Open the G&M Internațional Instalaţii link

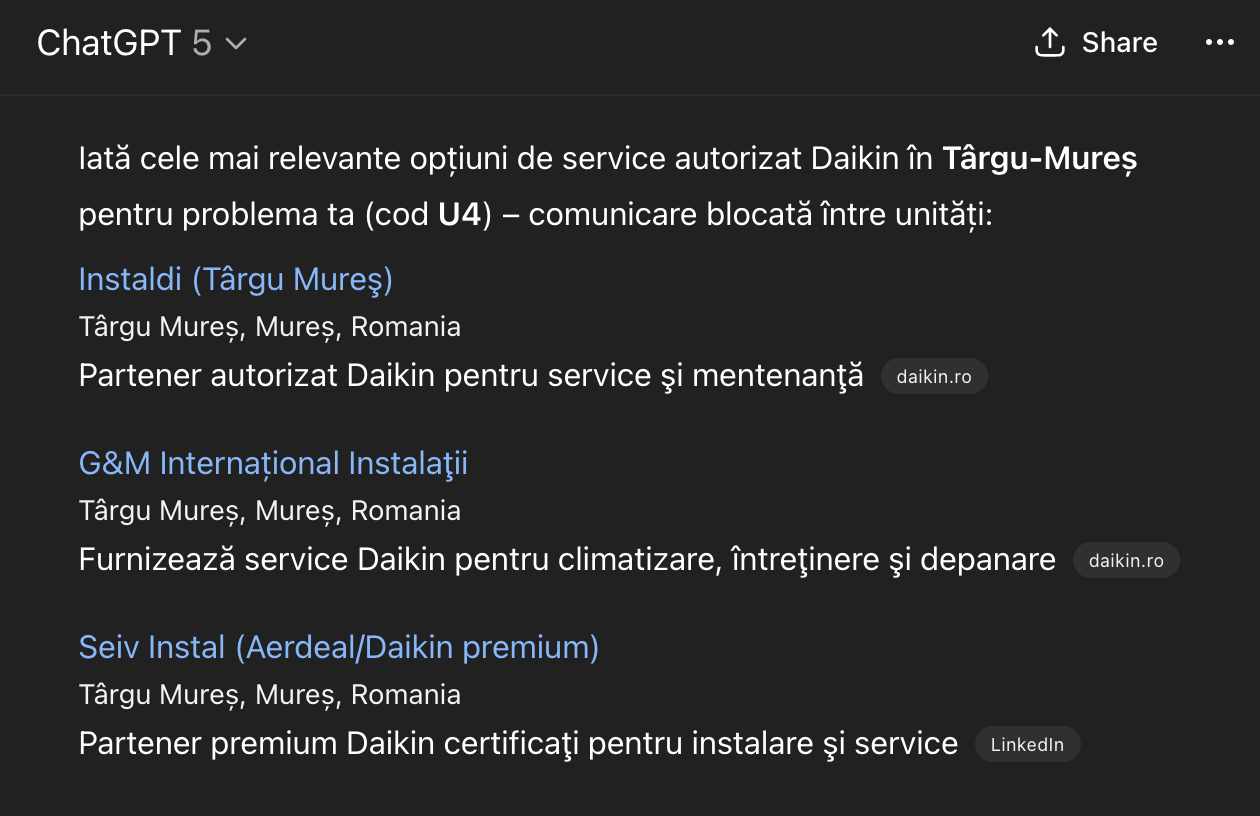tap(273, 463)
